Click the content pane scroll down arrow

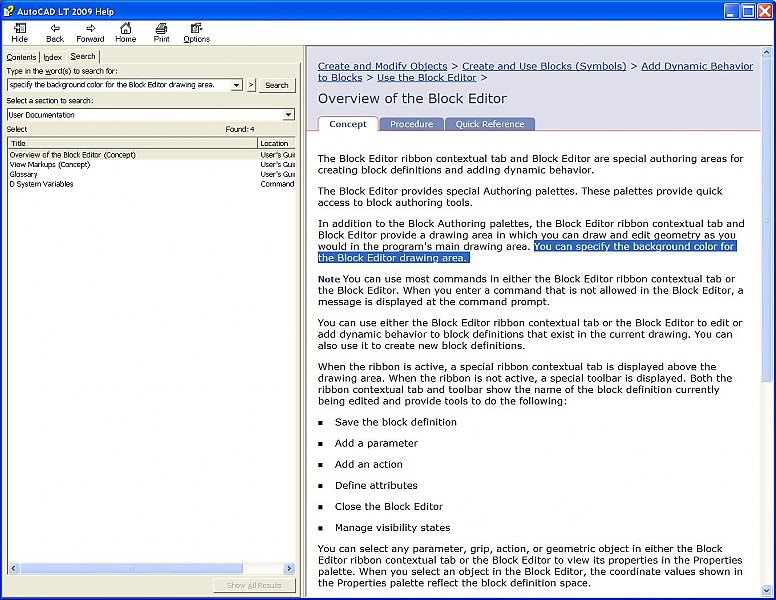coord(767,590)
